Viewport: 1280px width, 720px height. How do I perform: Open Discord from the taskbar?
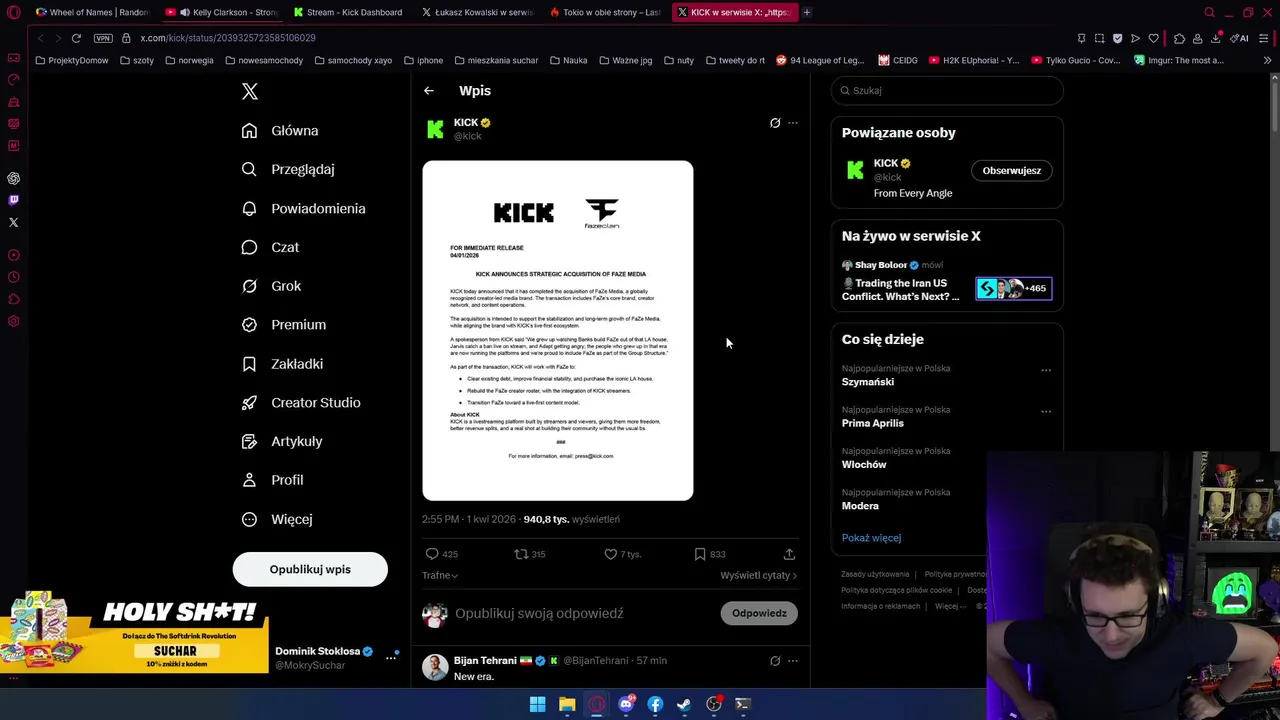(x=626, y=704)
